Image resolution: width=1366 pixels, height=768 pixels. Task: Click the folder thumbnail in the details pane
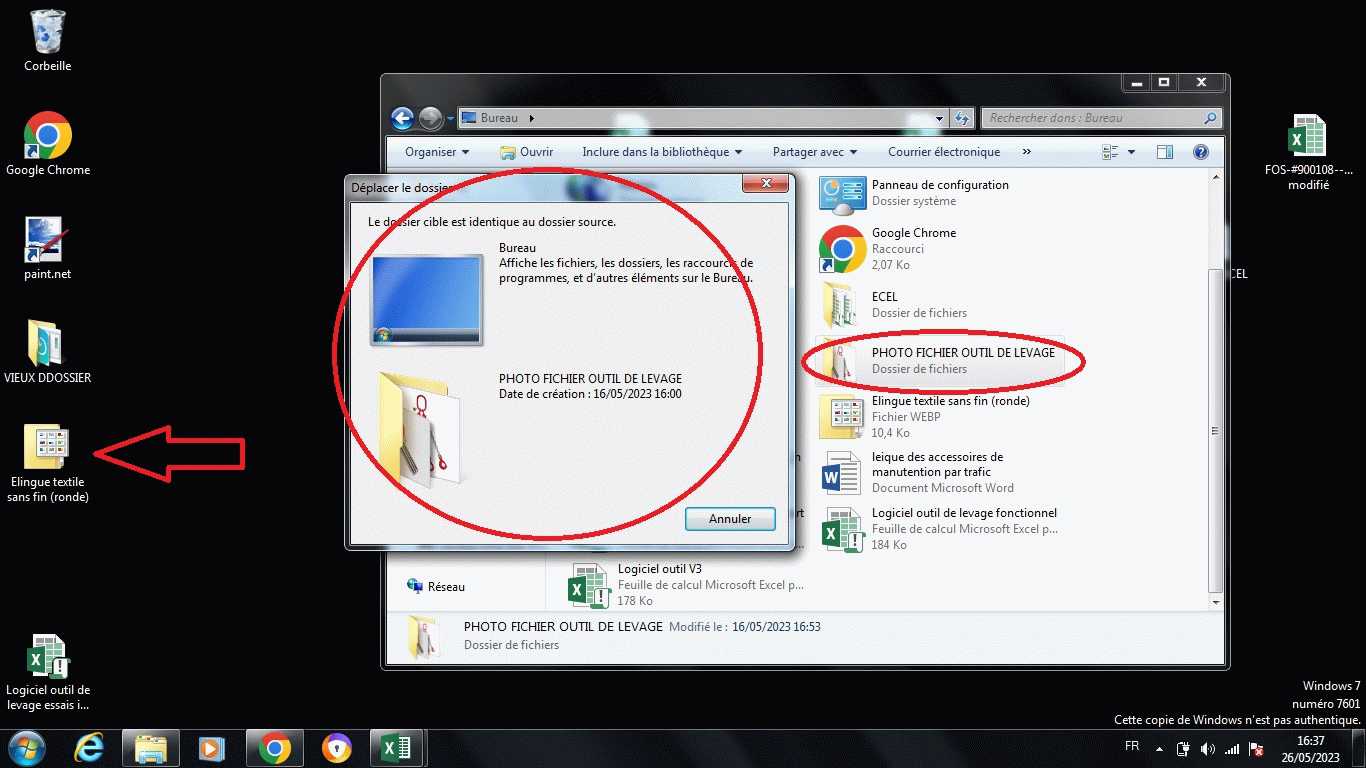click(x=425, y=637)
